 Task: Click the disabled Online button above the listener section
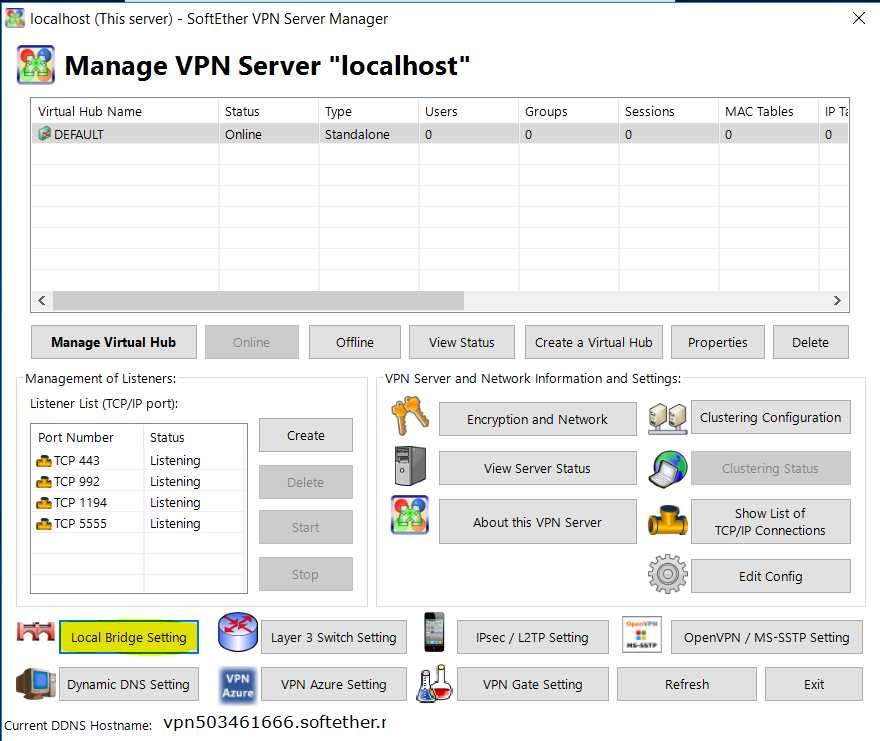251,342
